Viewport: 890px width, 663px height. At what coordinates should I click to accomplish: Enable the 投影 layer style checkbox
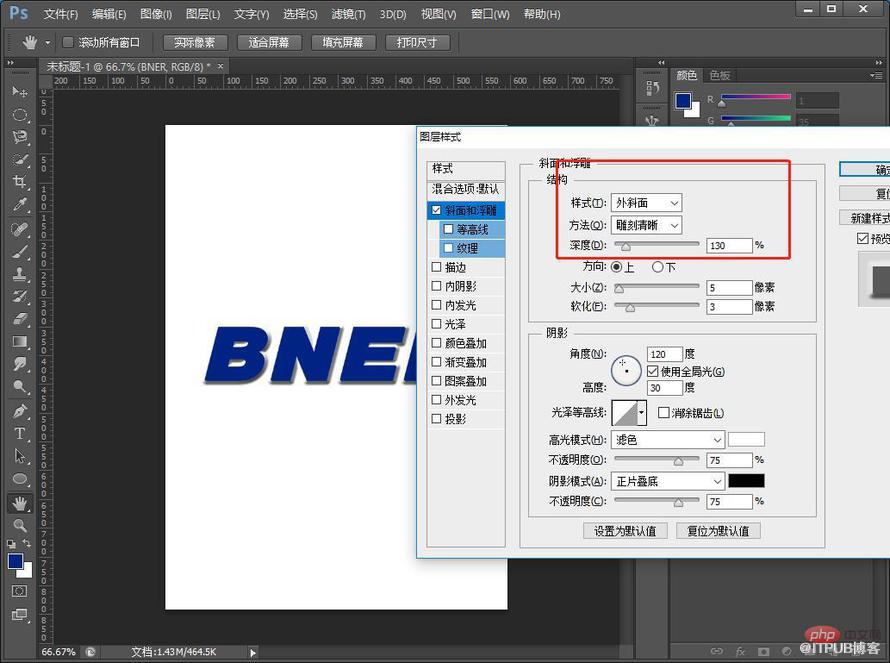pos(436,418)
